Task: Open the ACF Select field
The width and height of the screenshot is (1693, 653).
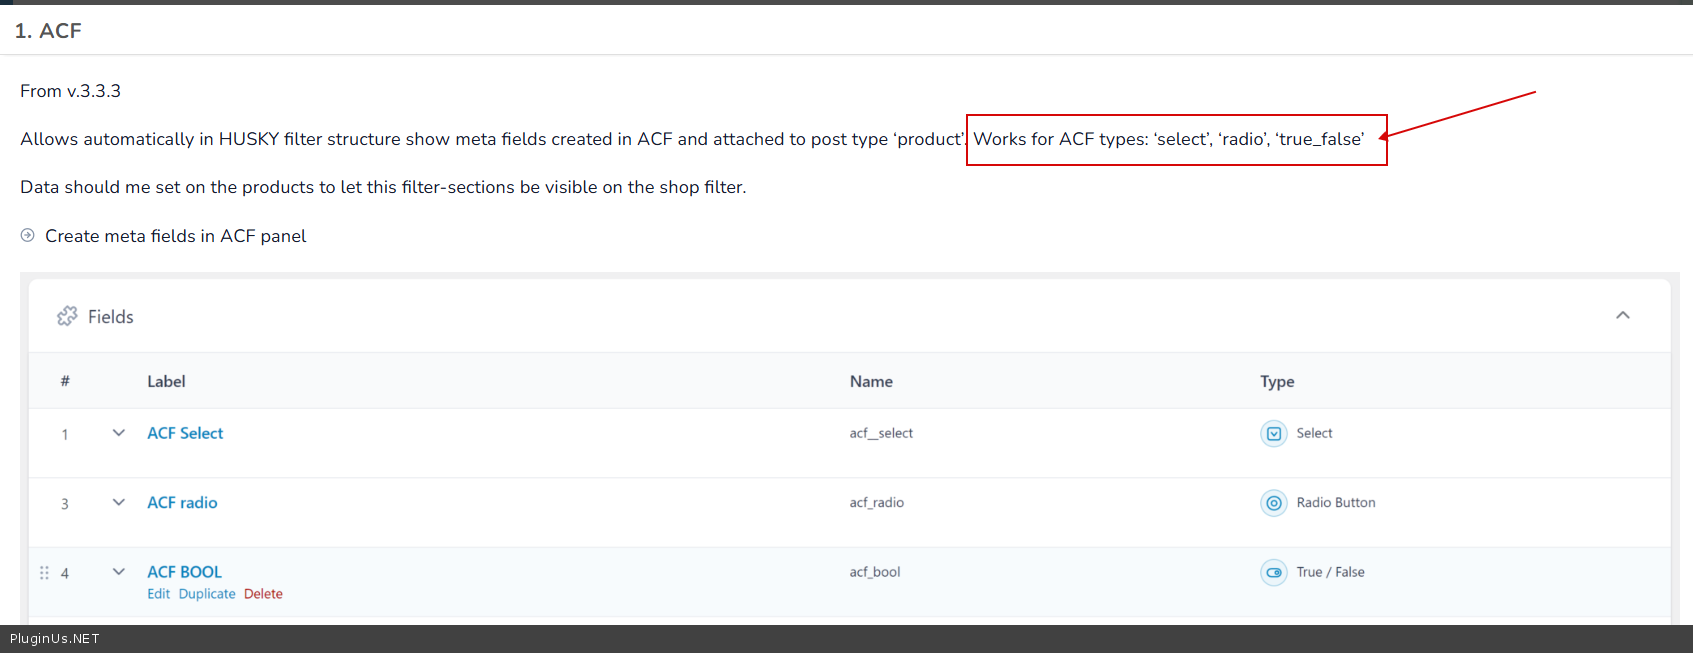Action: coord(185,433)
